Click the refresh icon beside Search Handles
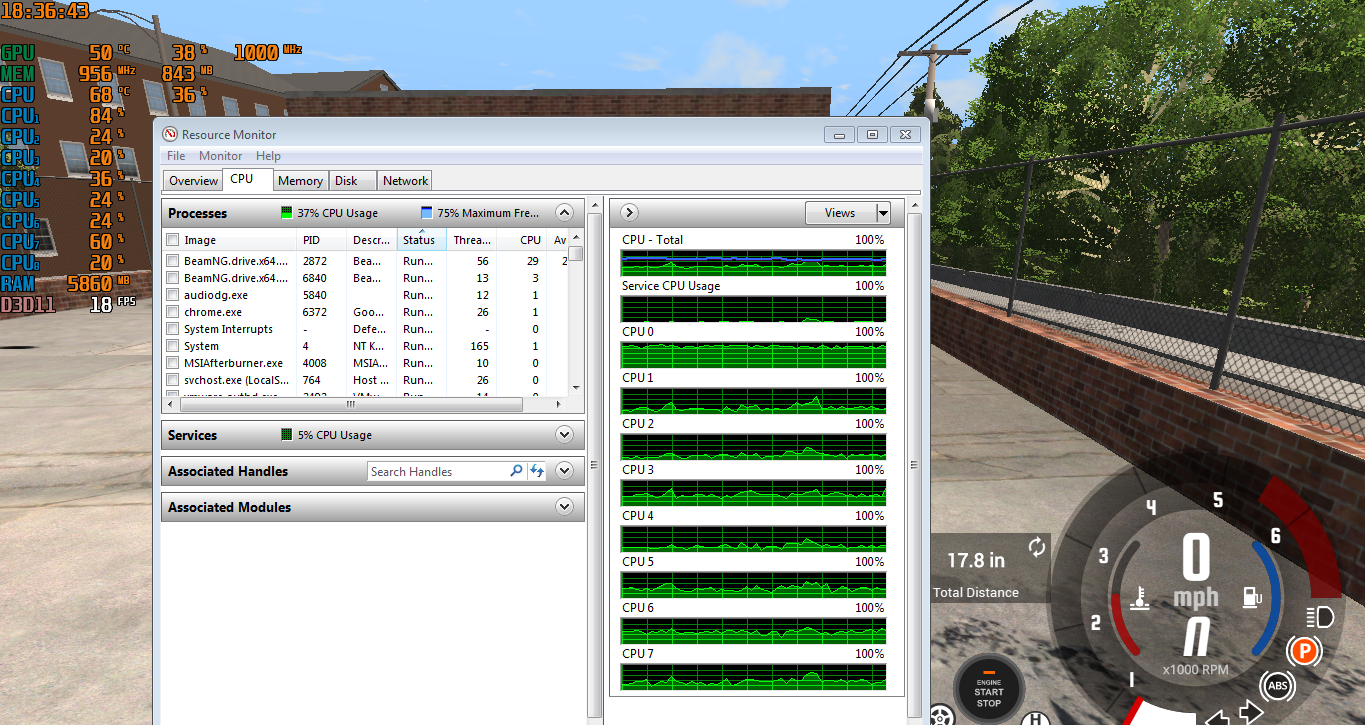This screenshot has width=1365, height=725. (537, 471)
